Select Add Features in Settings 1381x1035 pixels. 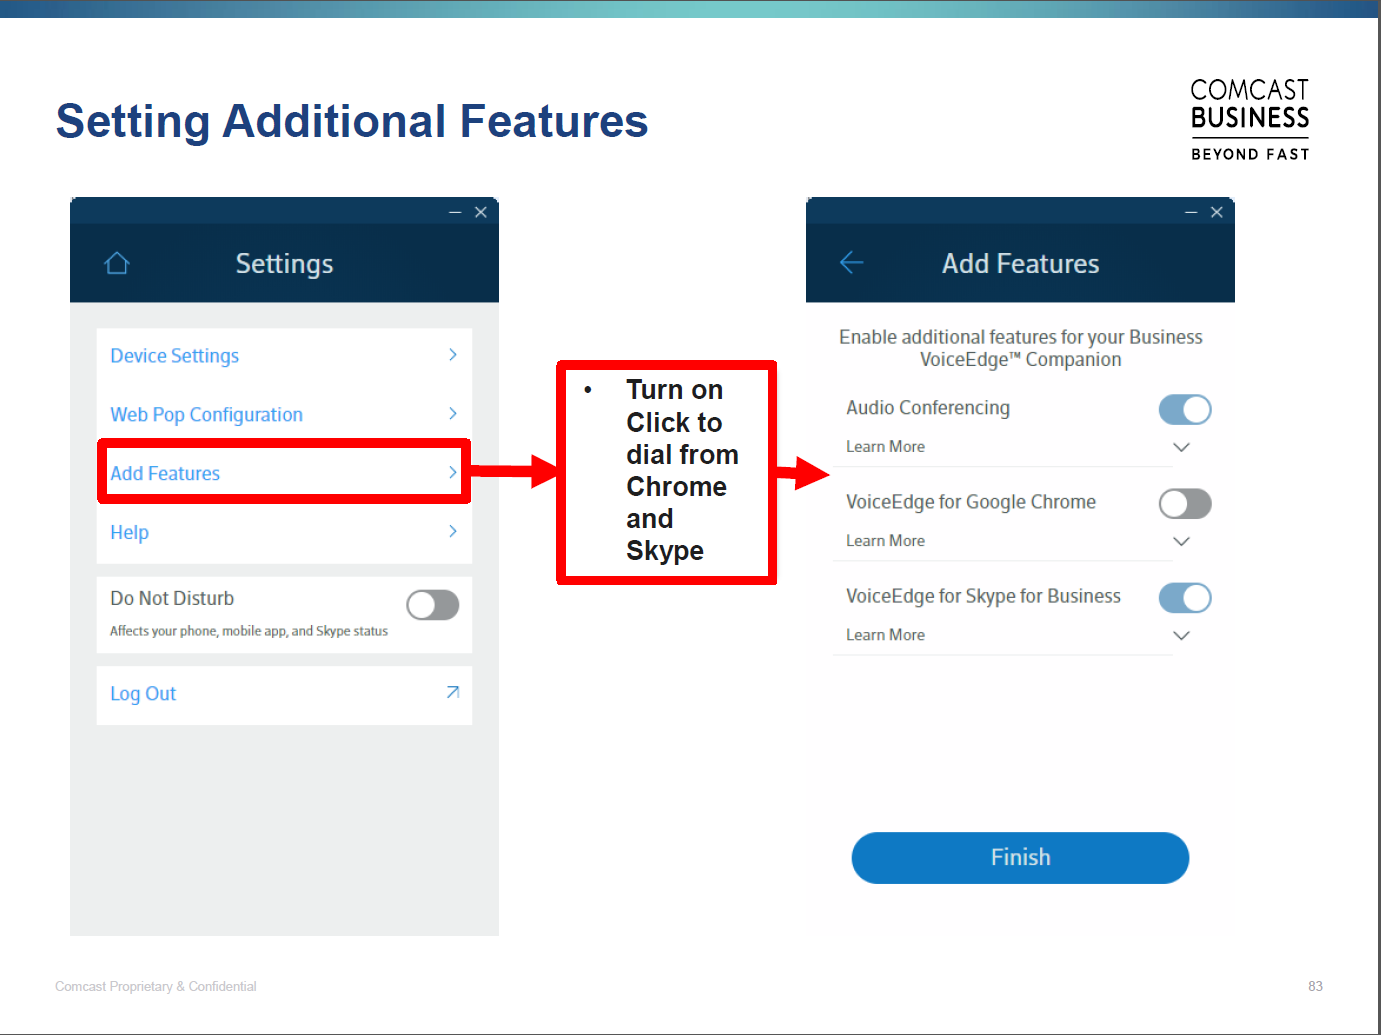[x=284, y=472]
